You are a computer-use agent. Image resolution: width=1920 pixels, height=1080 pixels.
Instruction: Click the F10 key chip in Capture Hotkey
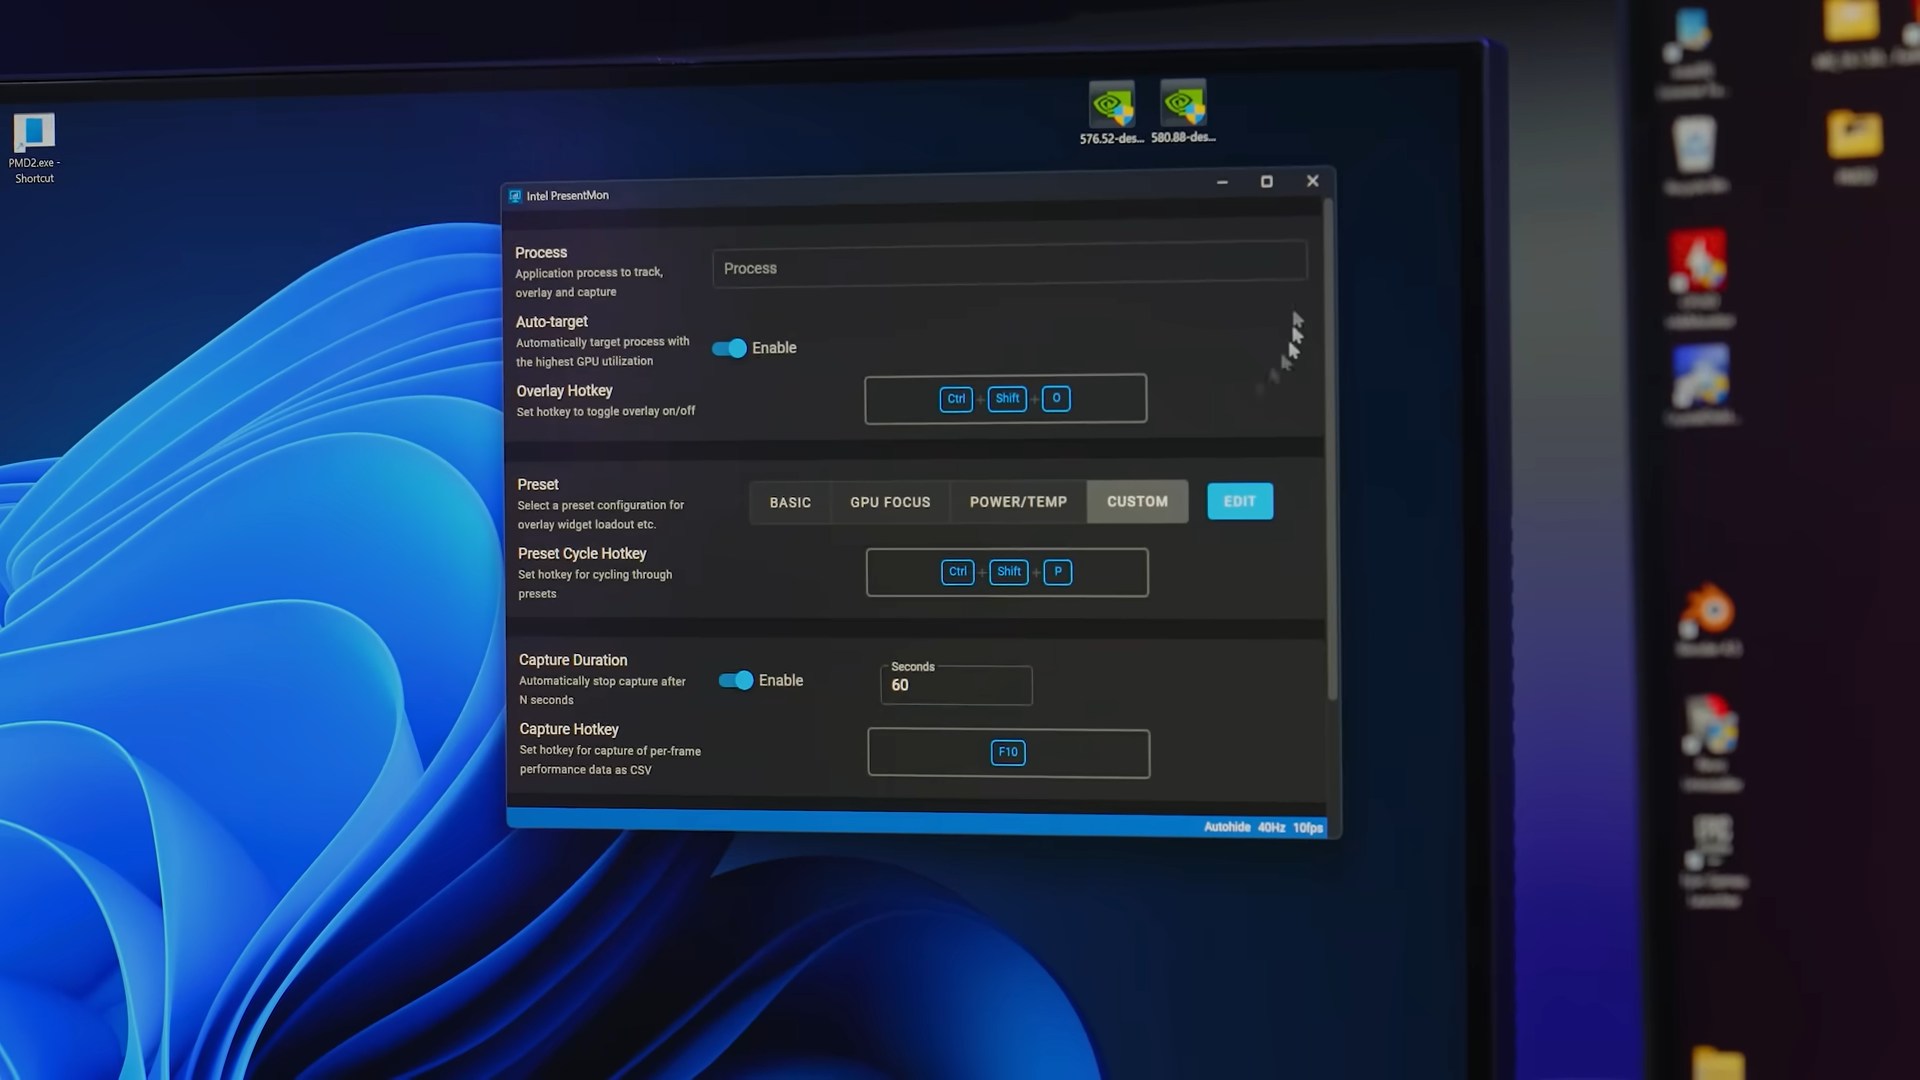click(1007, 752)
